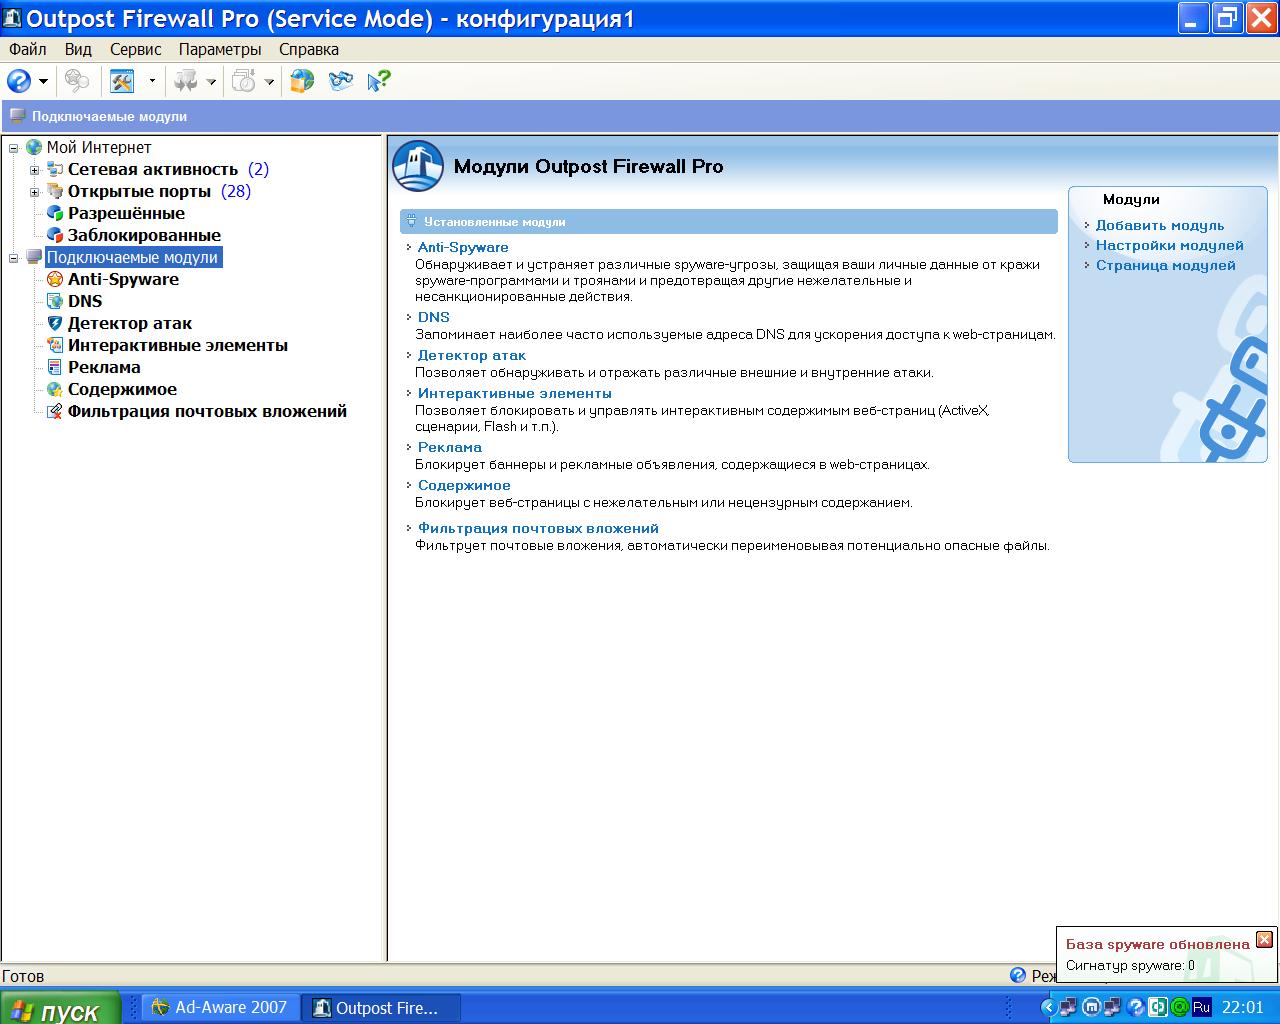Viewport: 1280px width, 1024px height.
Task: Click the Сетевая активность tree icon
Action: [x=55, y=169]
